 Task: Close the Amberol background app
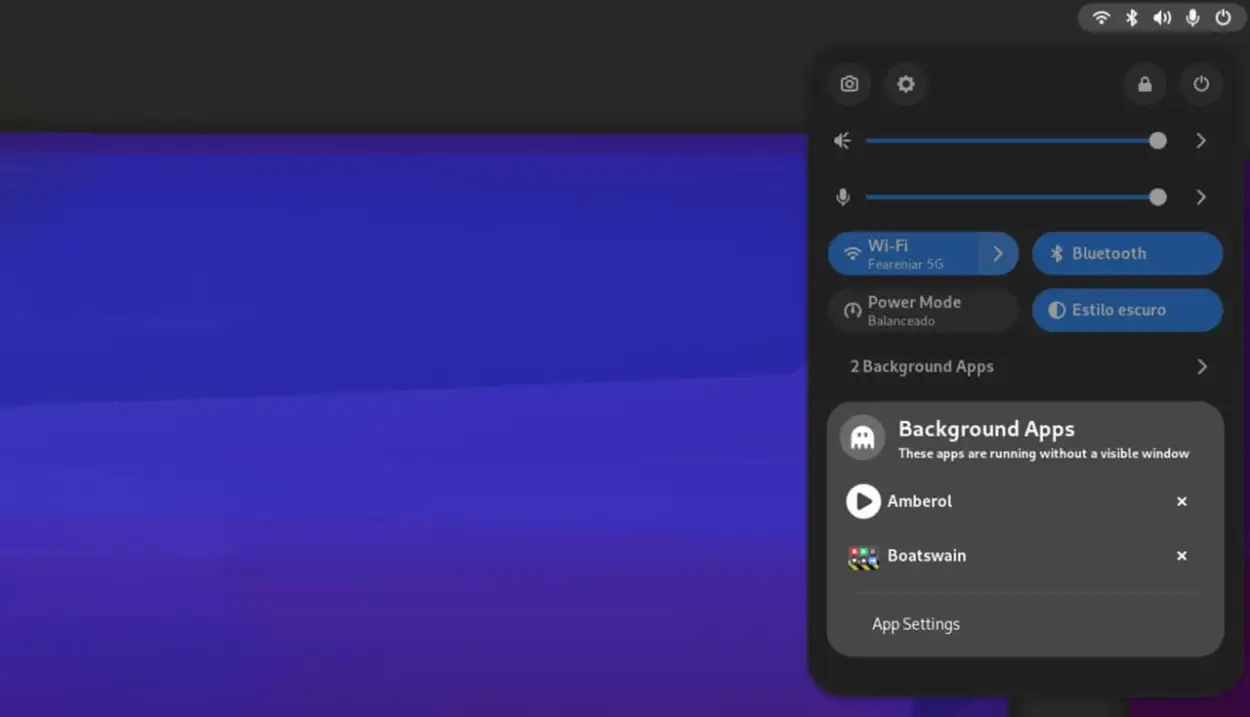pos(1182,501)
